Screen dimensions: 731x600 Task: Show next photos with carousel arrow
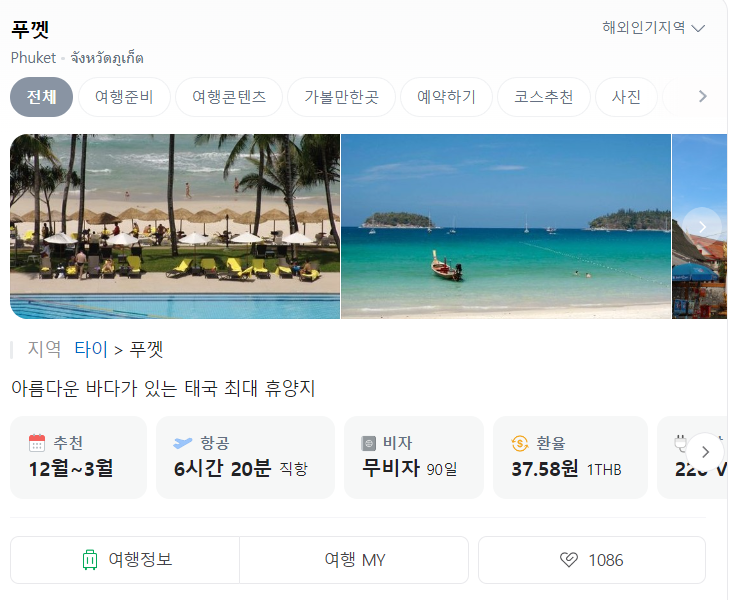point(702,227)
